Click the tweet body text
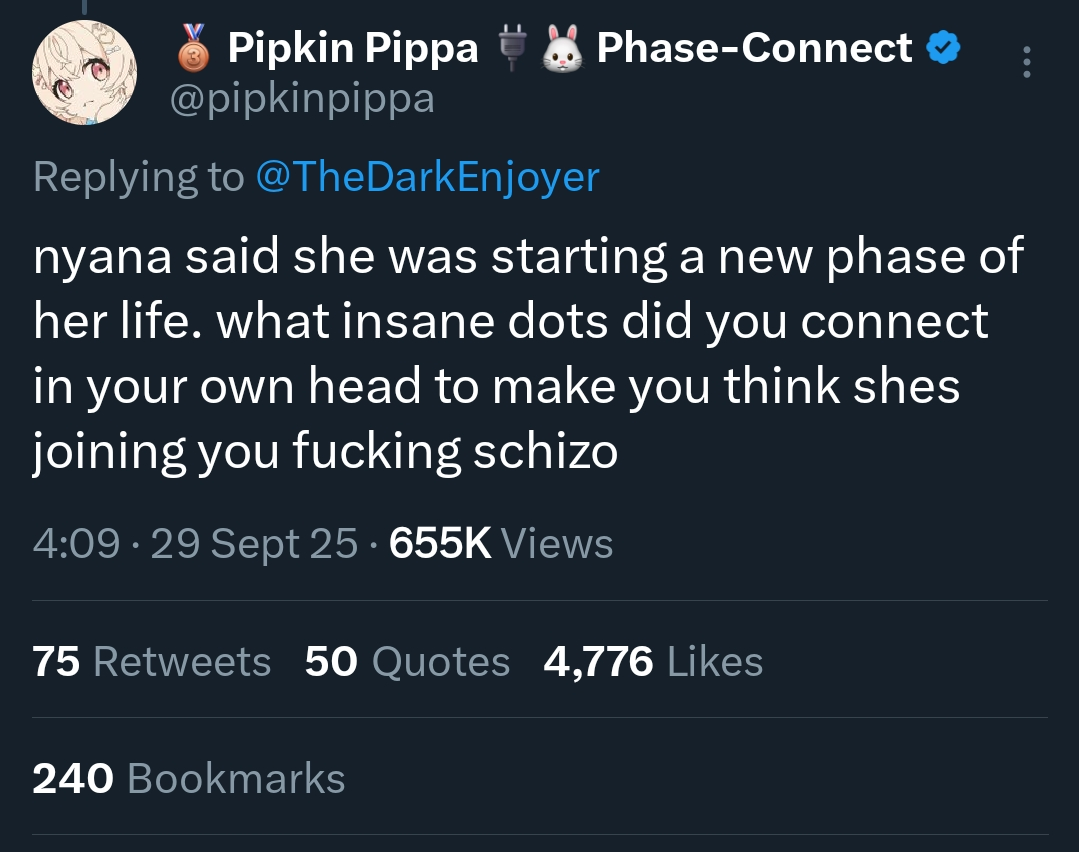 point(528,353)
